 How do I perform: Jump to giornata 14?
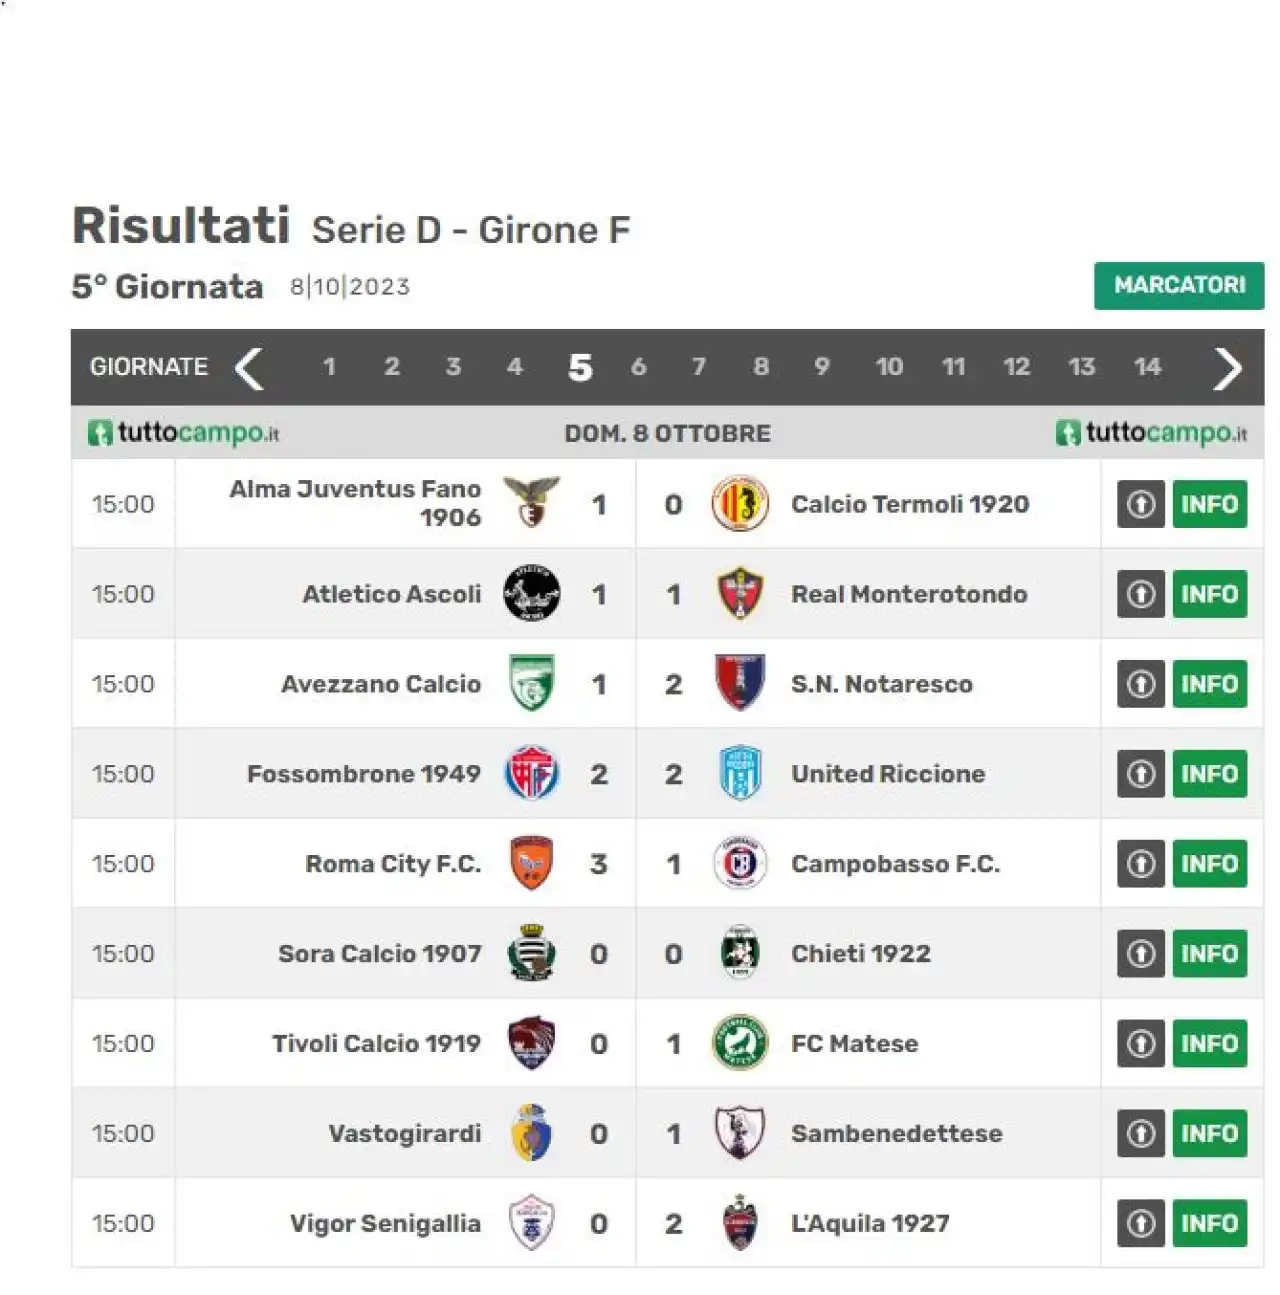pos(1147,367)
